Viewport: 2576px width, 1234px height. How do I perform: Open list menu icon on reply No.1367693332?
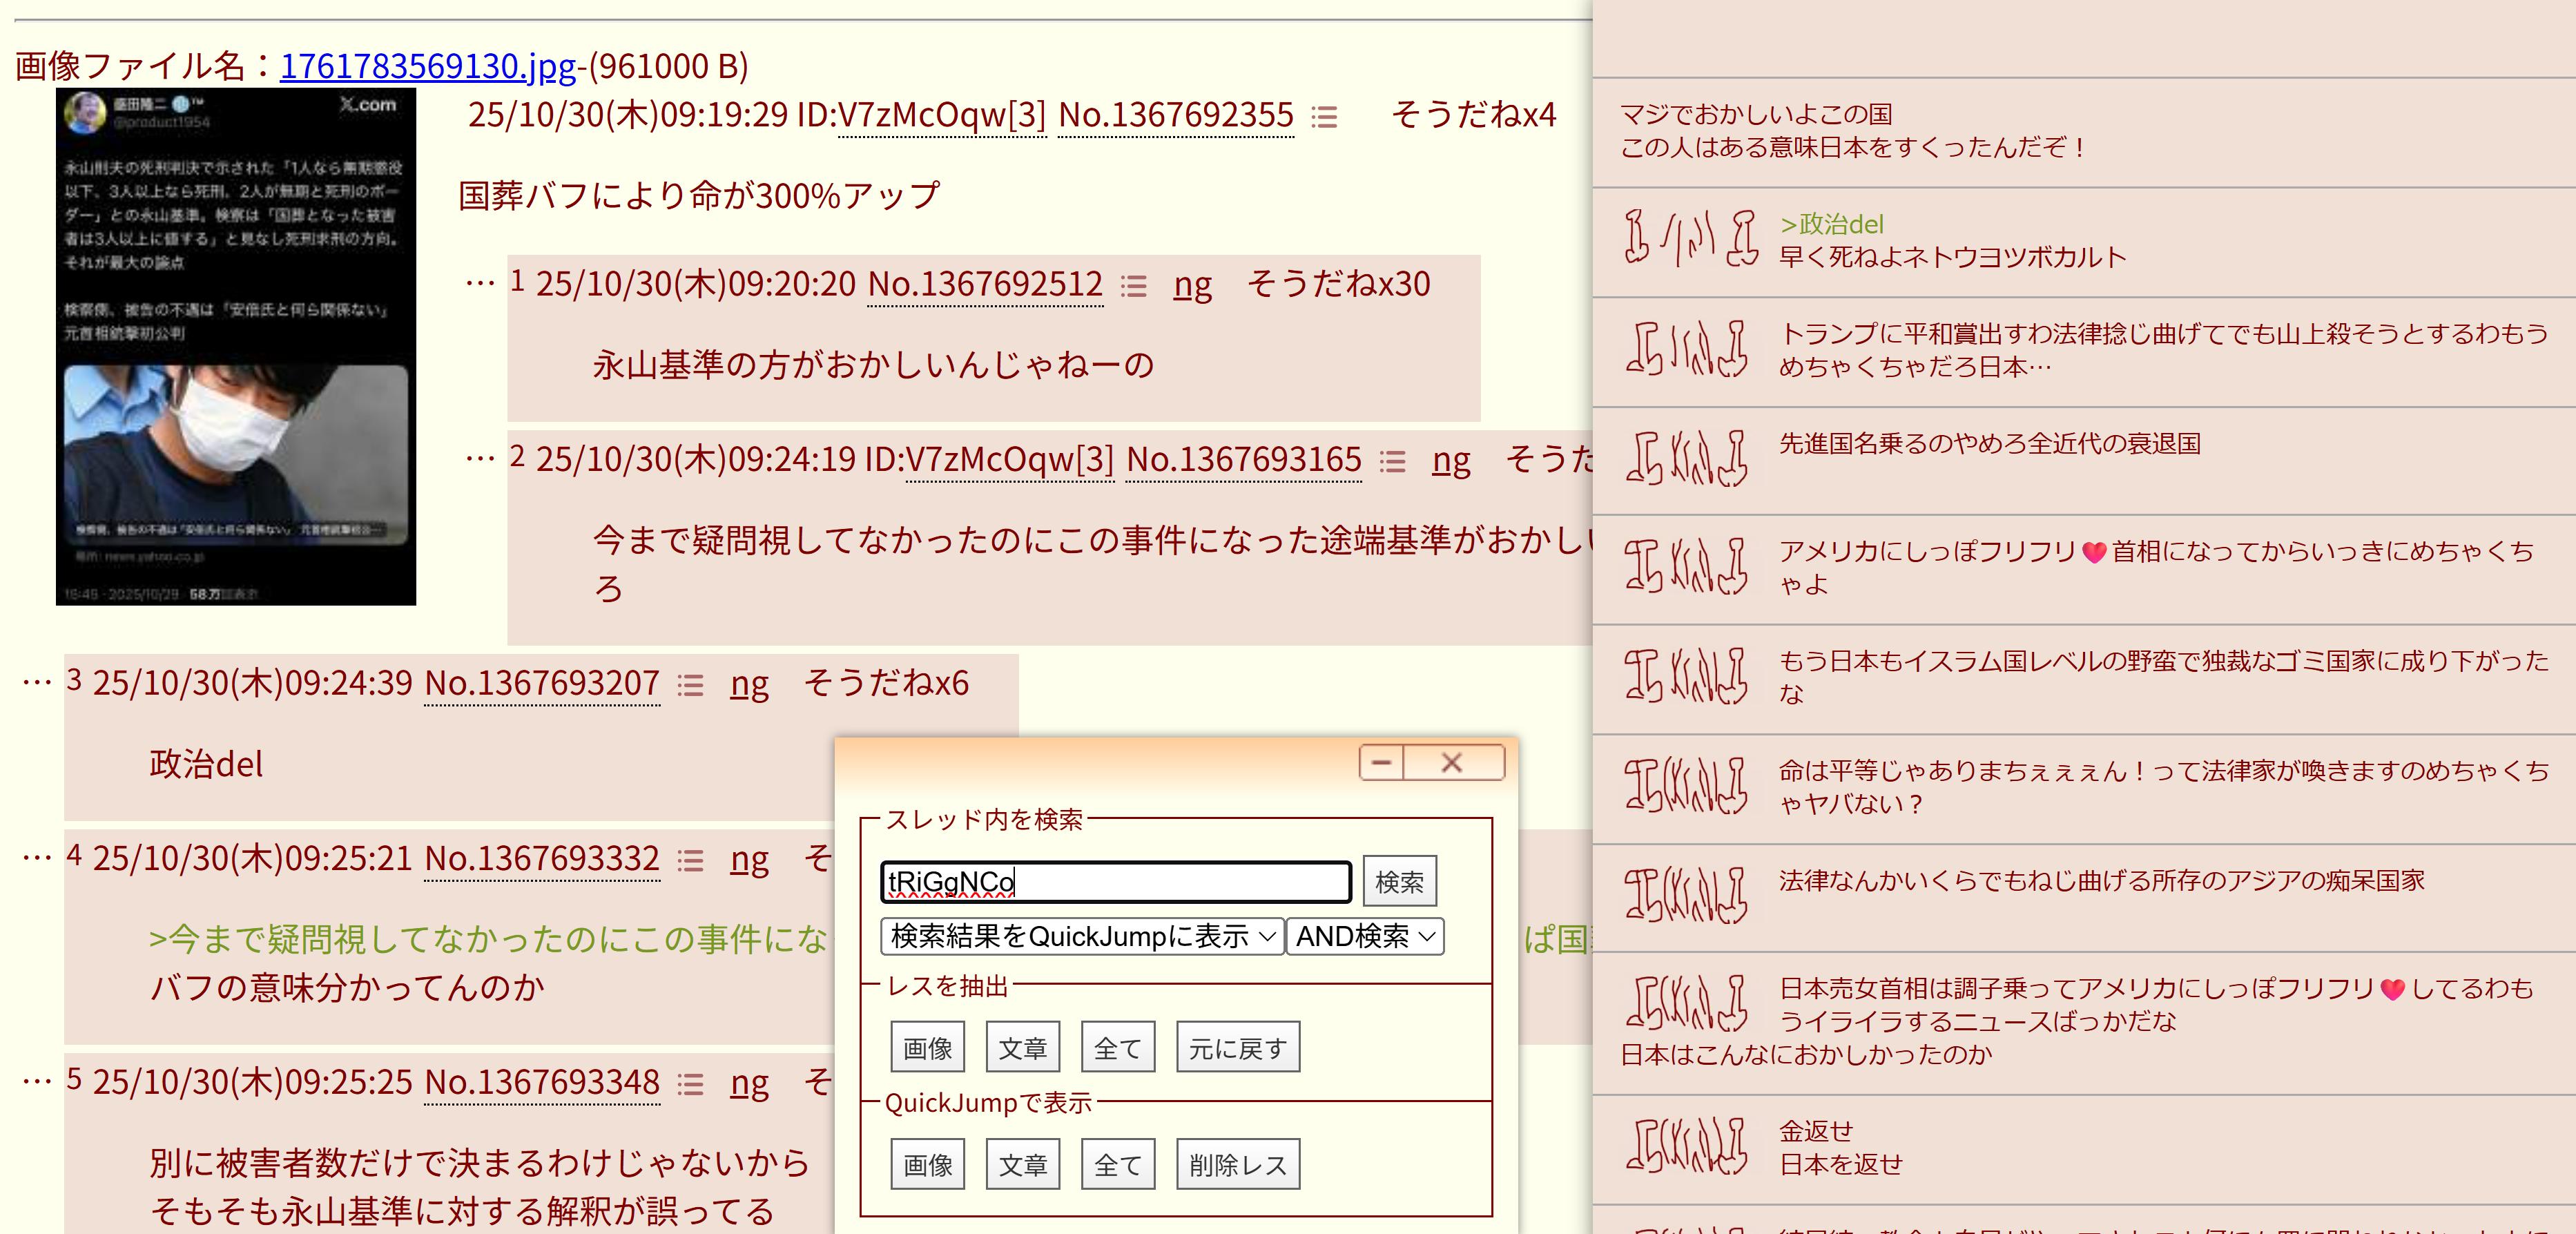click(690, 861)
